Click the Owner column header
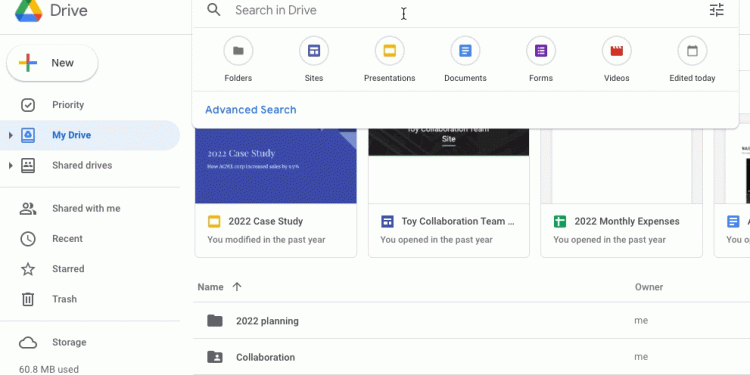This screenshot has width=750, height=375. coord(649,287)
